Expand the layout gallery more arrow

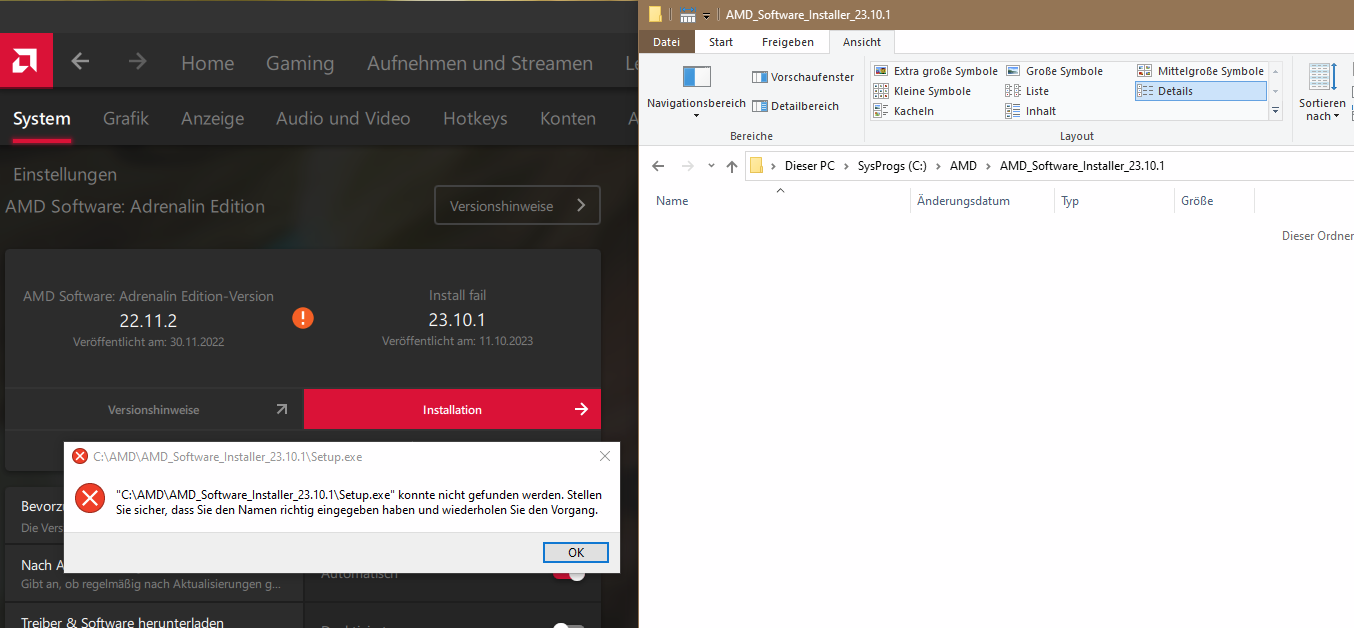tap(1275, 112)
